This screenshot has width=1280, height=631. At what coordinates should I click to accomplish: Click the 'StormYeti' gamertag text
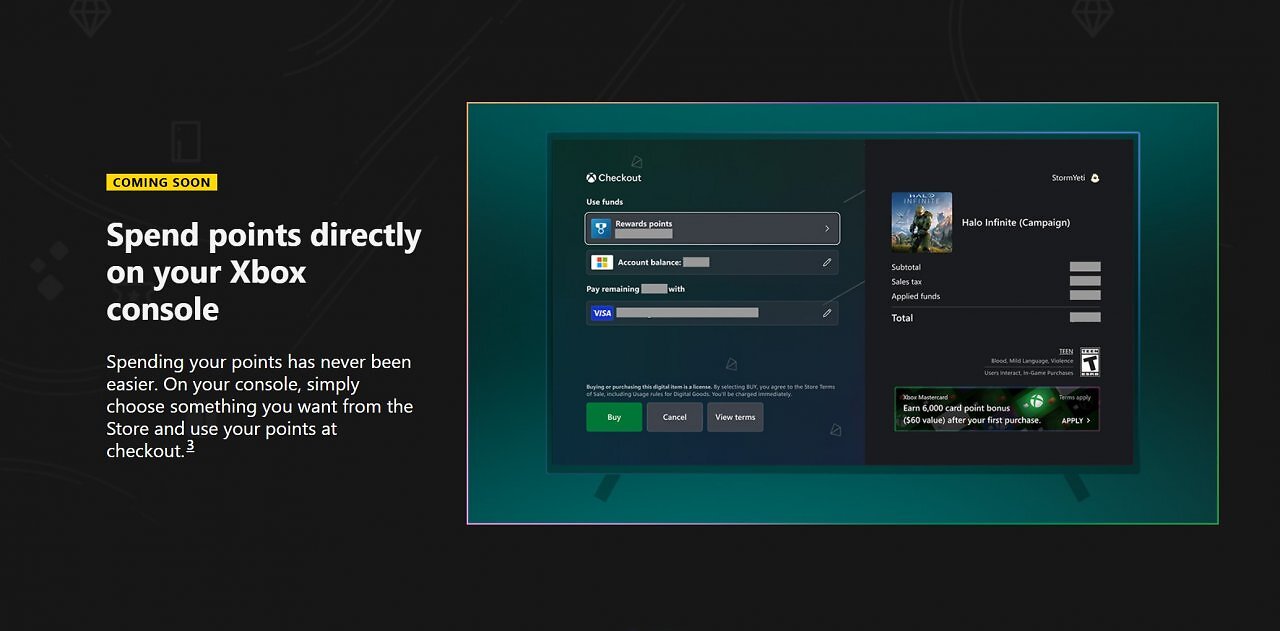click(x=1068, y=178)
